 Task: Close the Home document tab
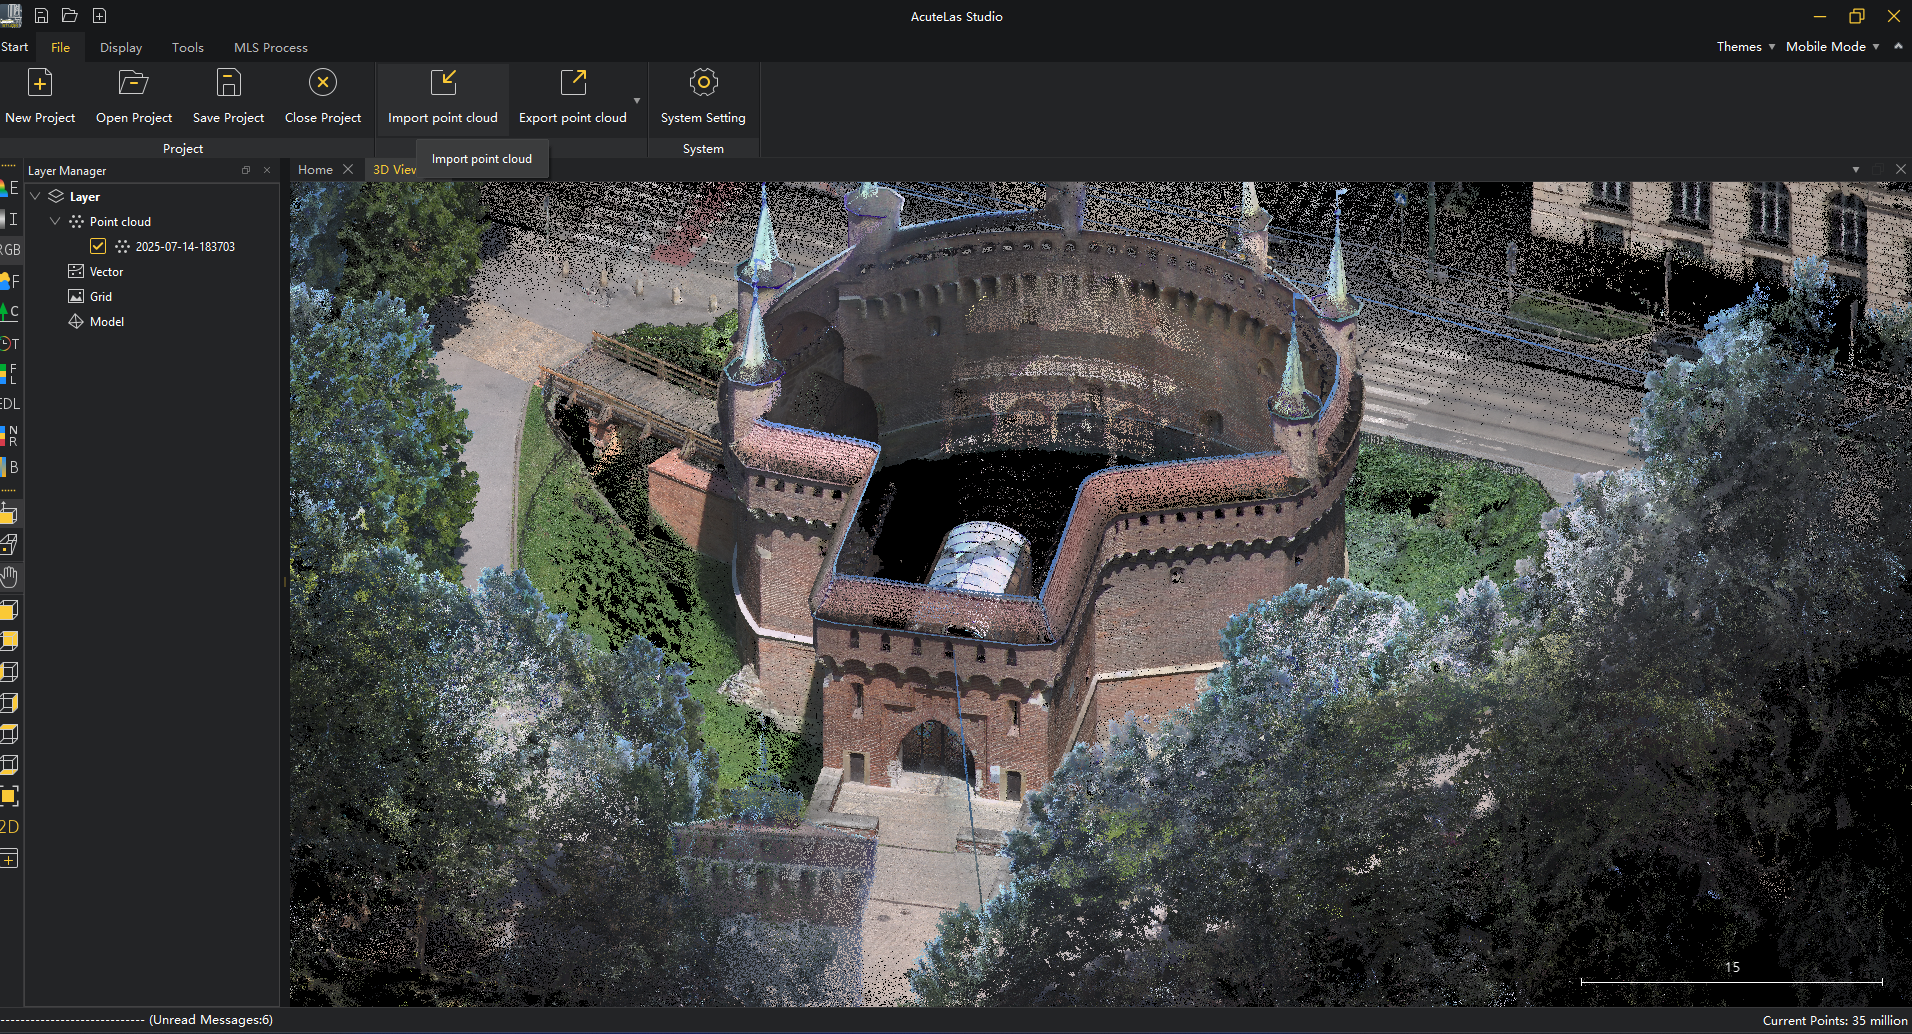(x=348, y=169)
